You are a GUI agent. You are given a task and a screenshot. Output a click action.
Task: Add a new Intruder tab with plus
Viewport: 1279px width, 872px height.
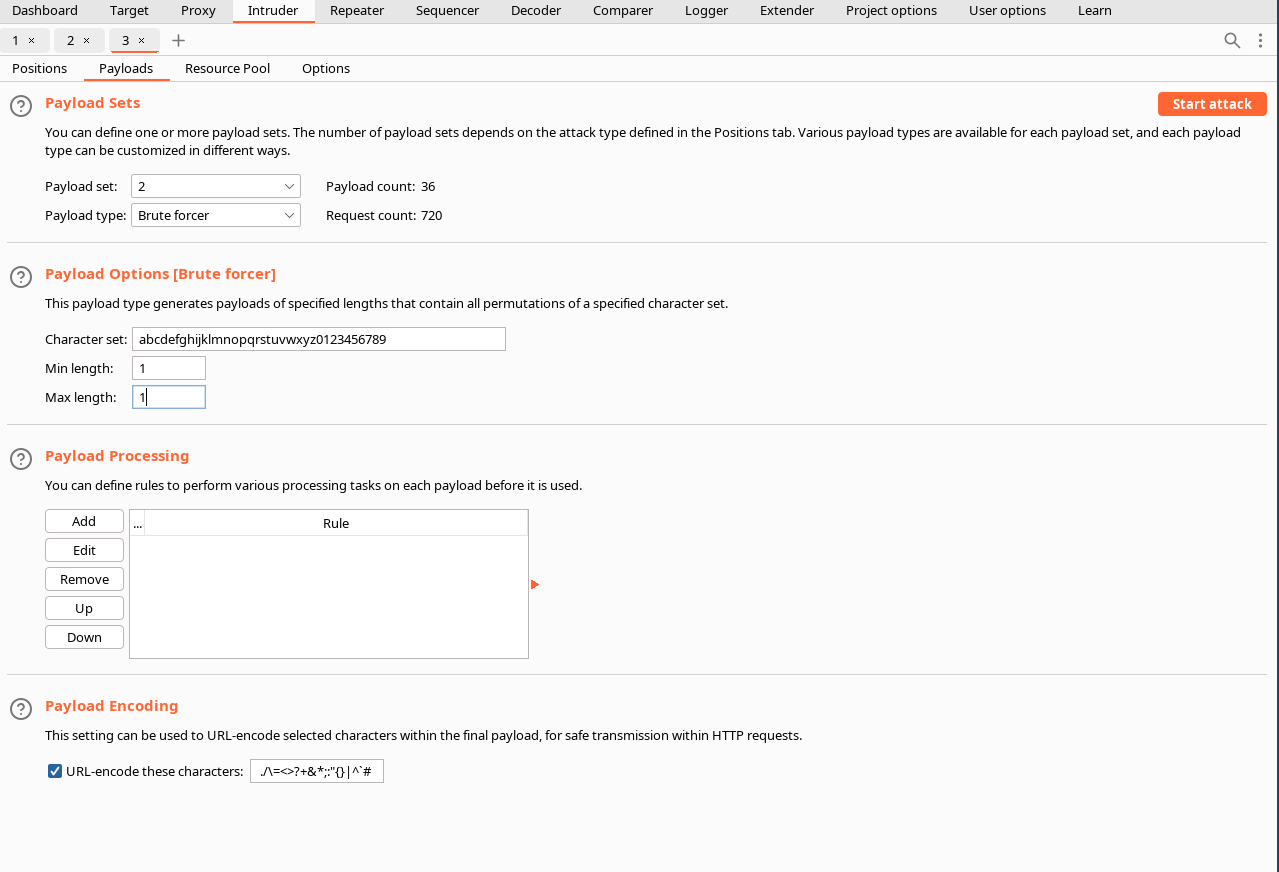click(x=178, y=40)
